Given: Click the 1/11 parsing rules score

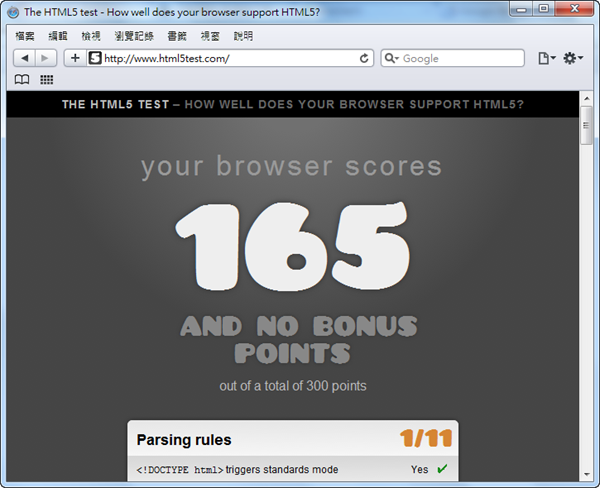Looking at the screenshot, I should (426, 438).
